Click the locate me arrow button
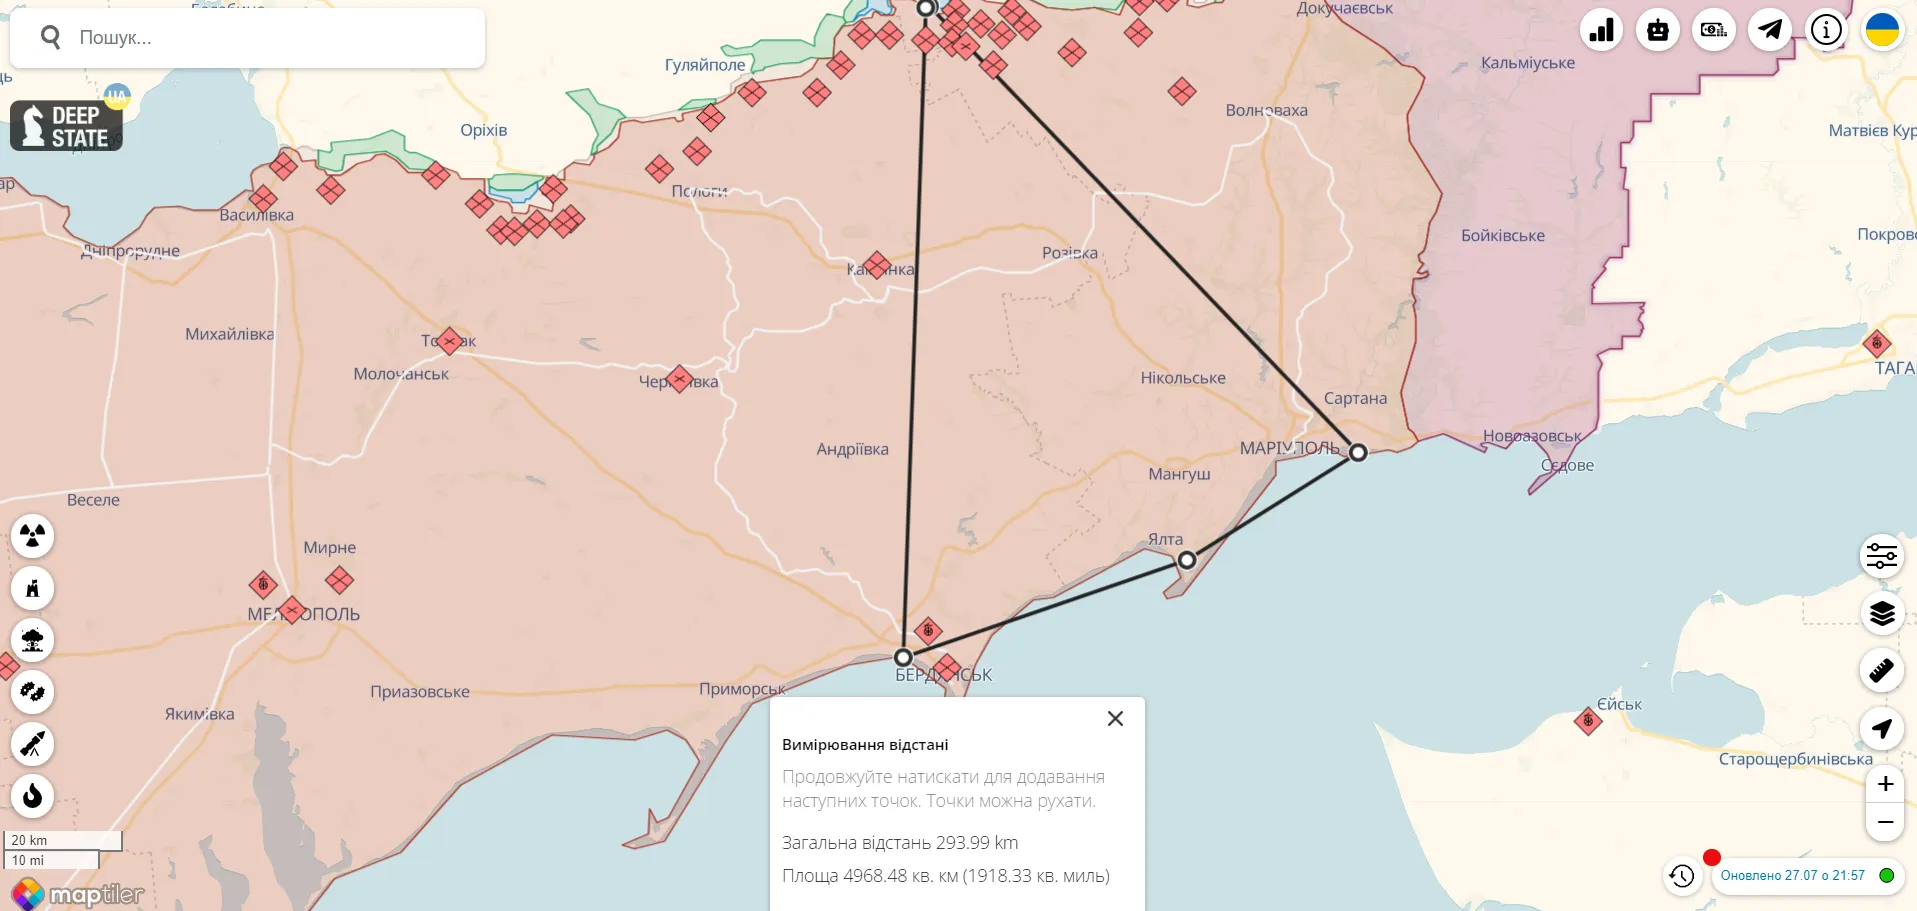Image resolution: width=1917 pixels, height=911 pixels. (x=1881, y=728)
